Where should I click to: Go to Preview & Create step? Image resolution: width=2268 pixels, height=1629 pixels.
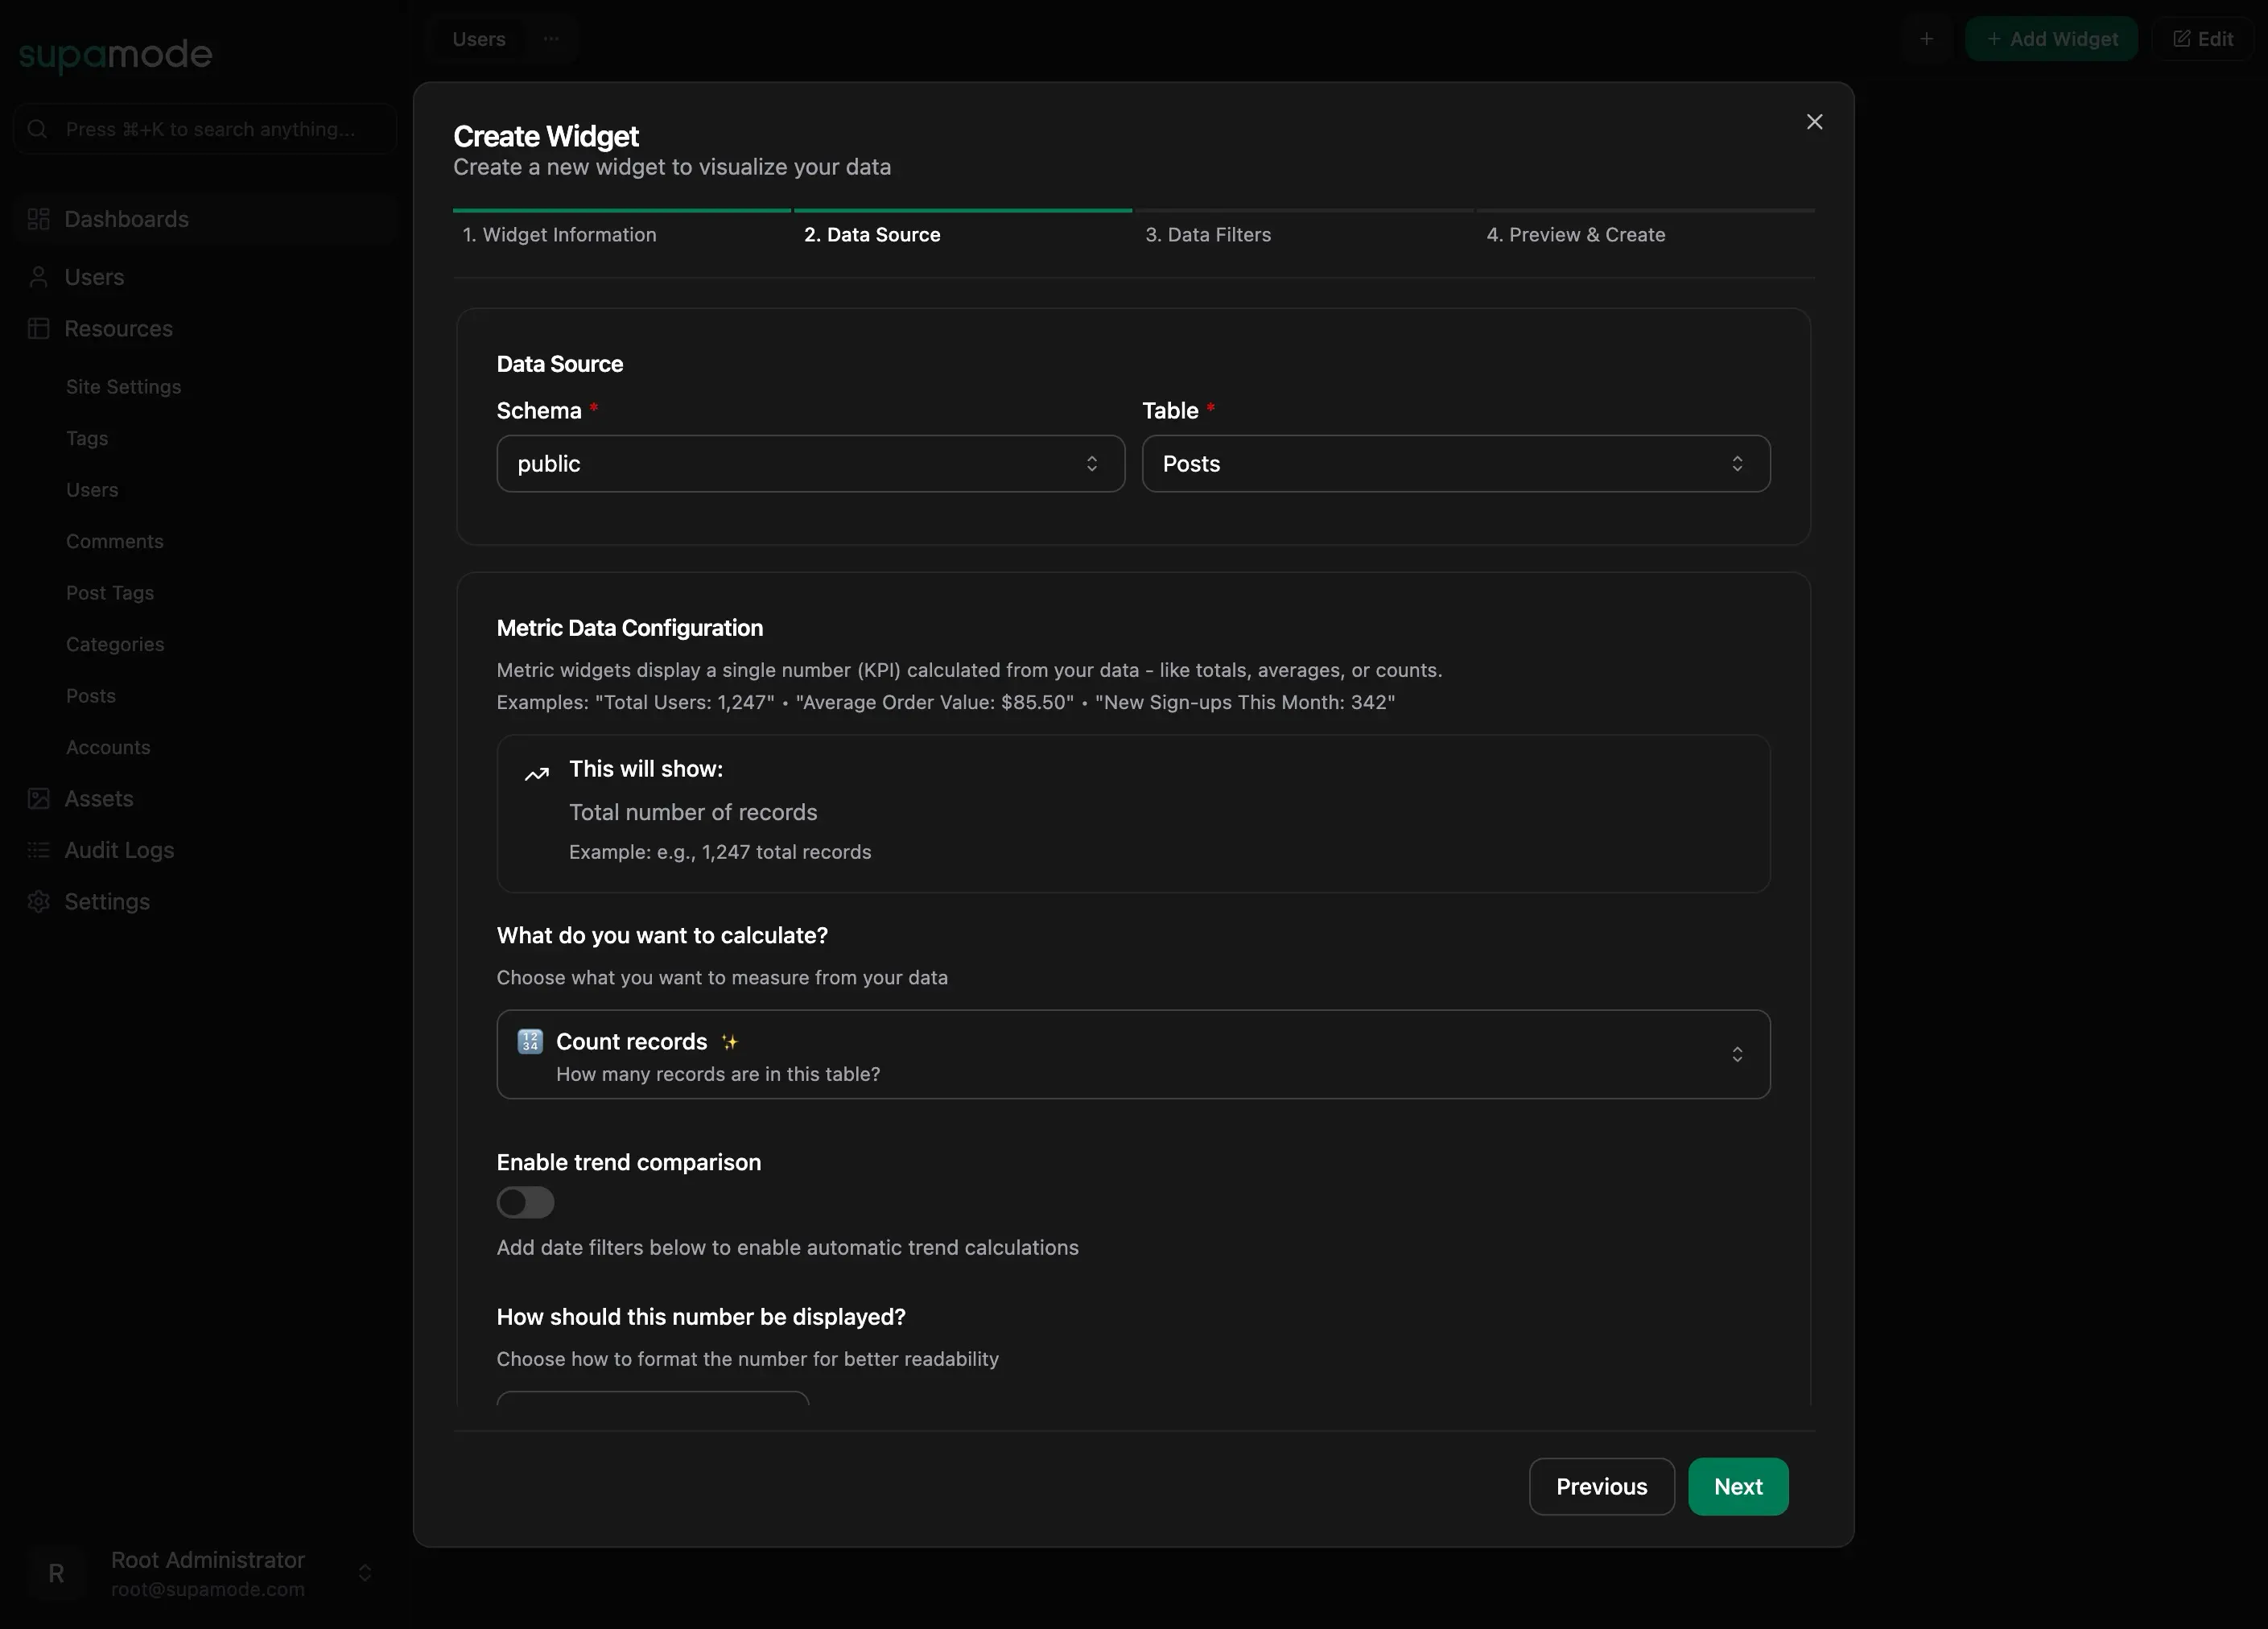click(1576, 234)
